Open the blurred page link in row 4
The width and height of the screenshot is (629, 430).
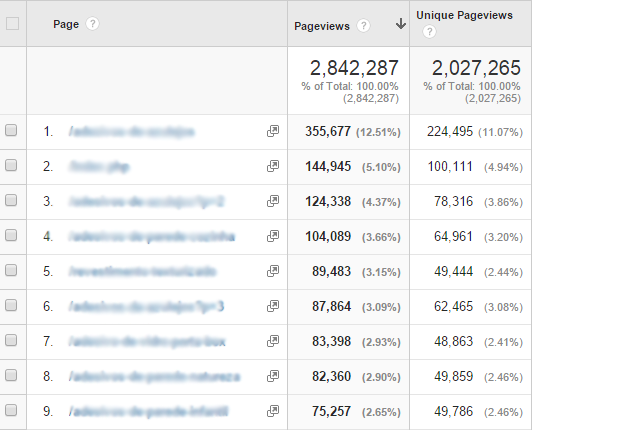coord(152,237)
